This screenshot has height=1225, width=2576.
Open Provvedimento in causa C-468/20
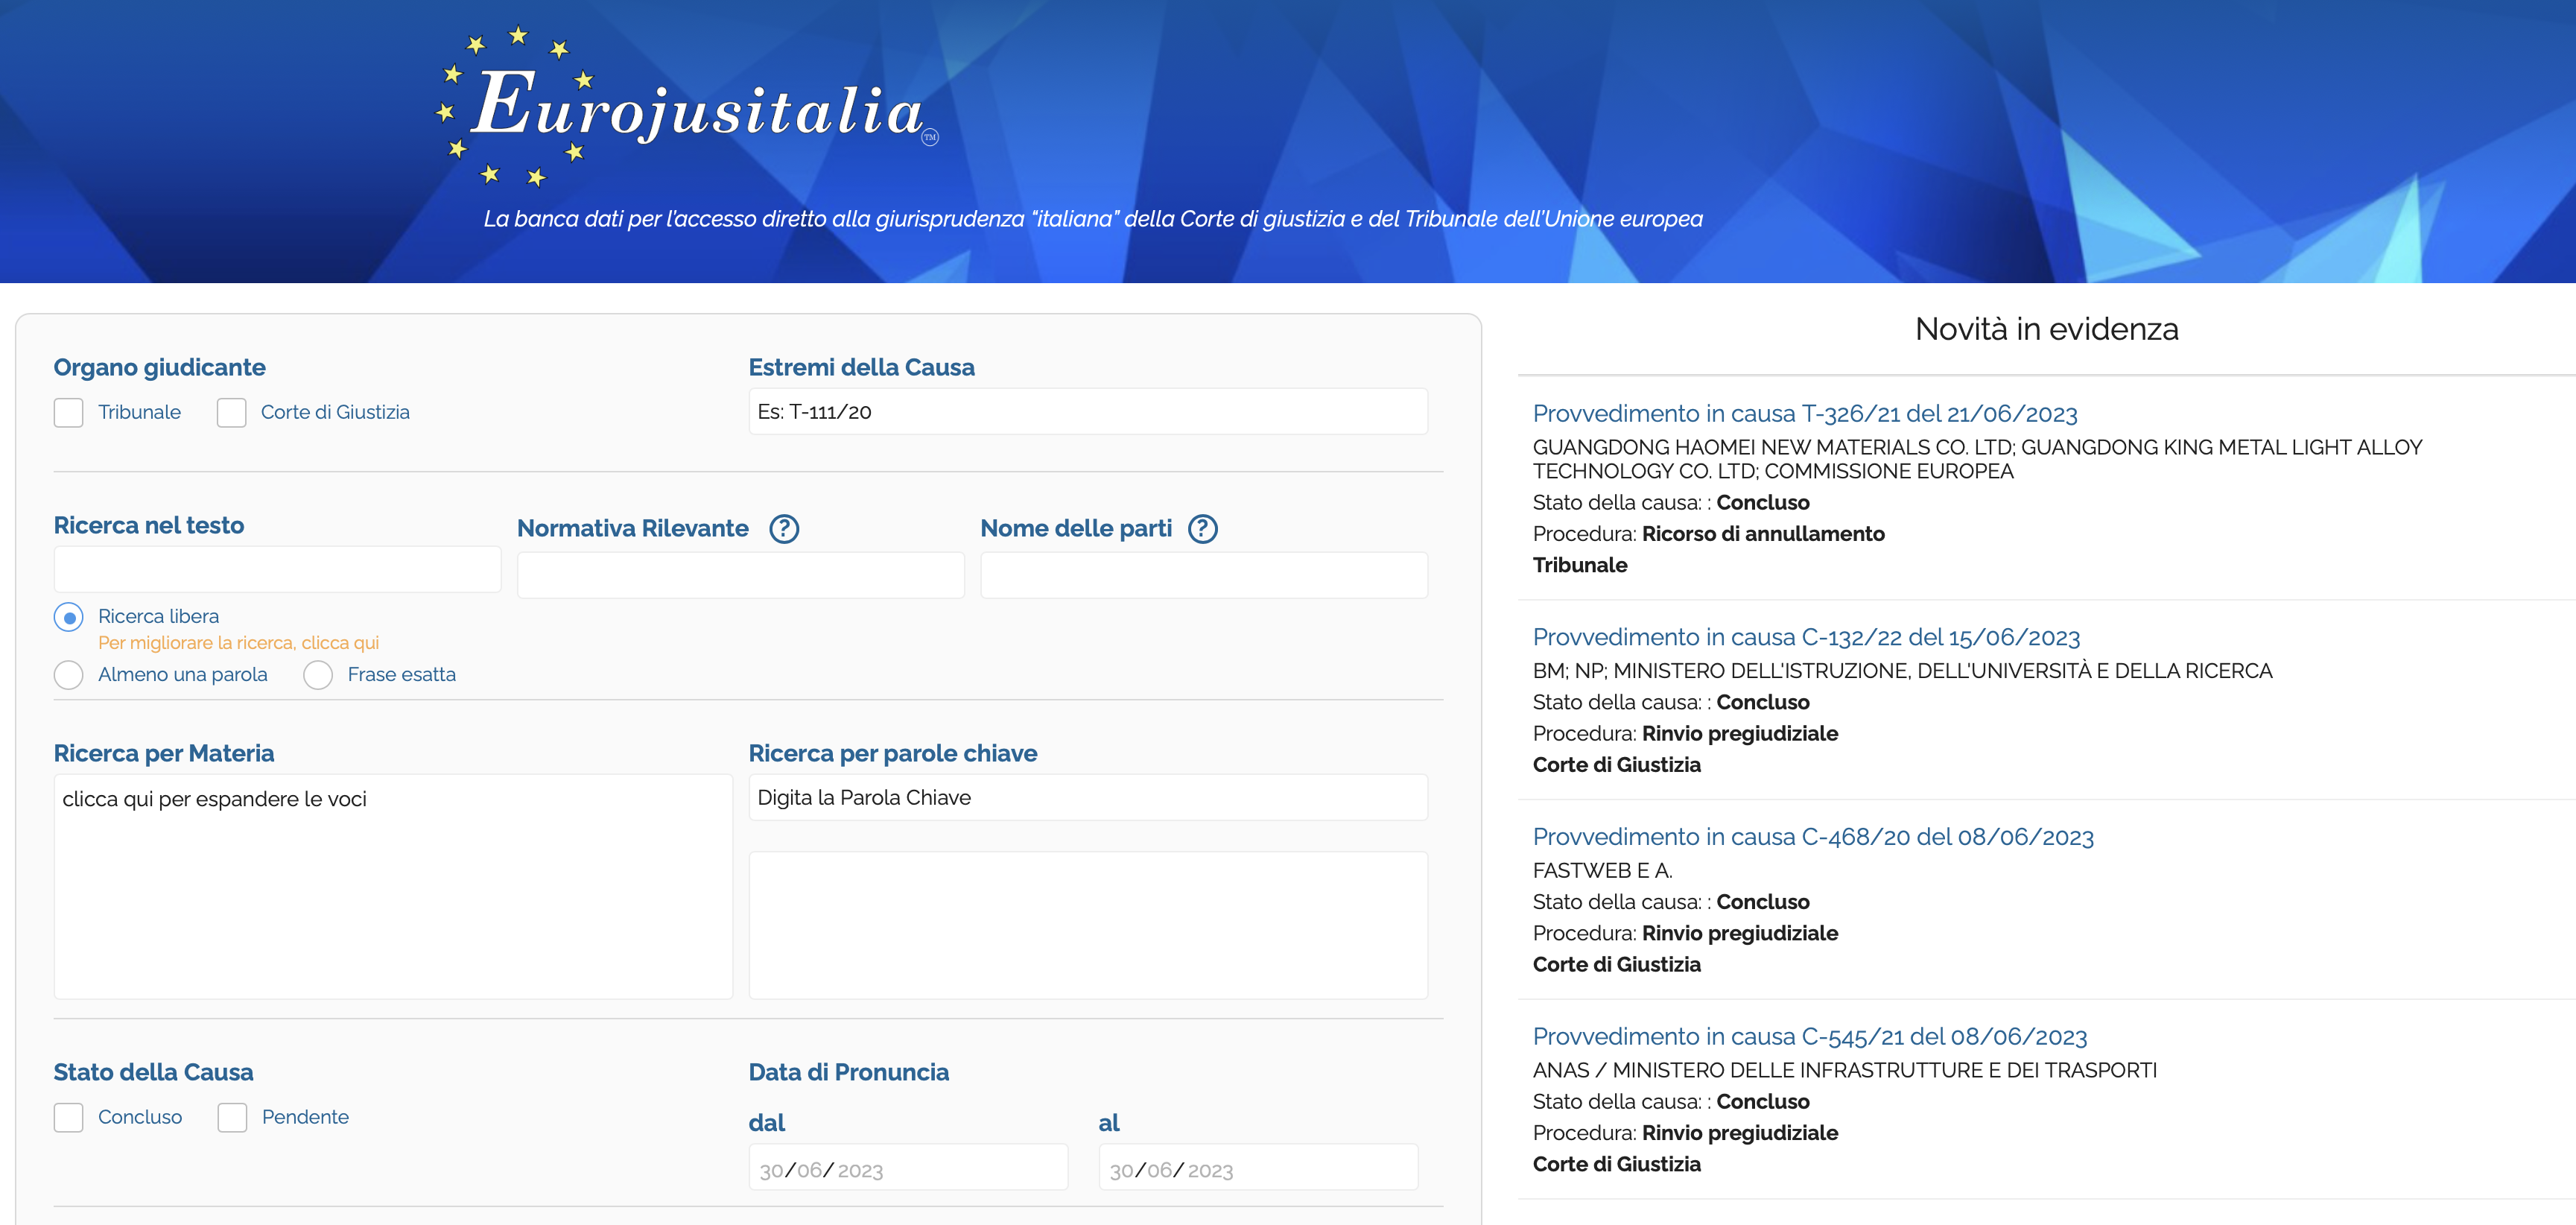click(1812, 837)
